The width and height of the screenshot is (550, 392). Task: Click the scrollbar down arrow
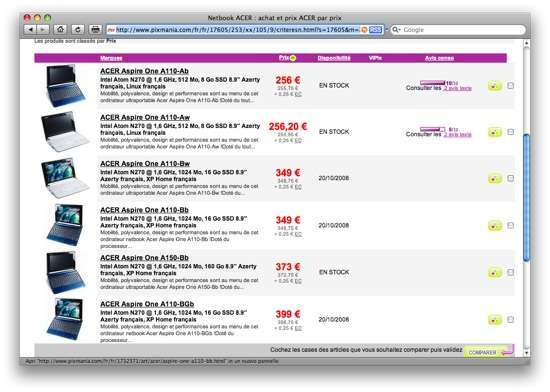[x=526, y=353]
